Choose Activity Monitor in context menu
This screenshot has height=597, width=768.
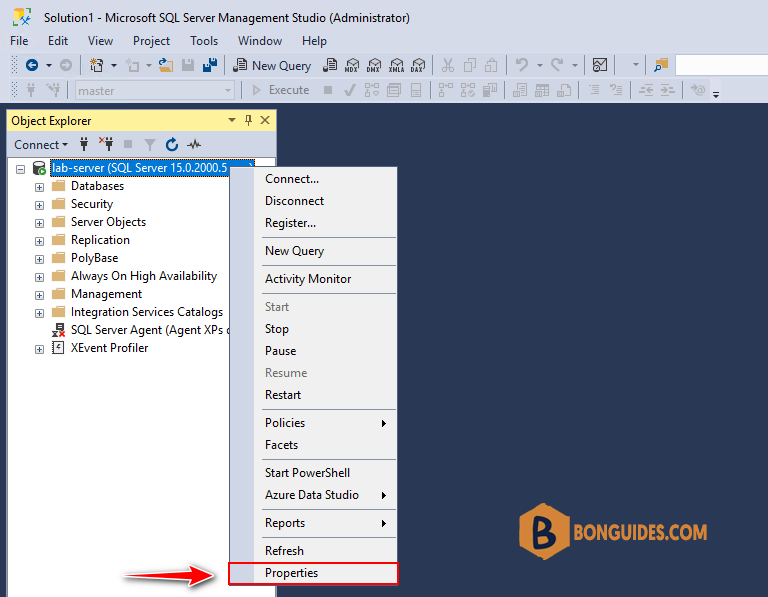pyautogui.click(x=308, y=279)
